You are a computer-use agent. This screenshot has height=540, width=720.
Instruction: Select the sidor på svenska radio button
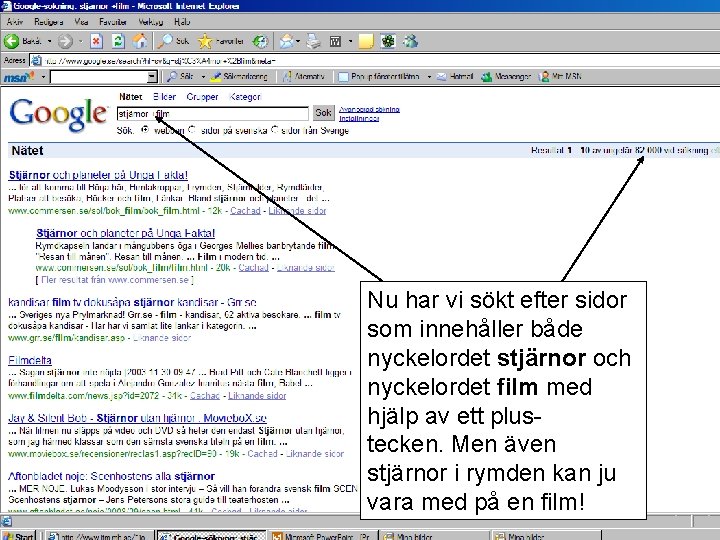(192, 130)
